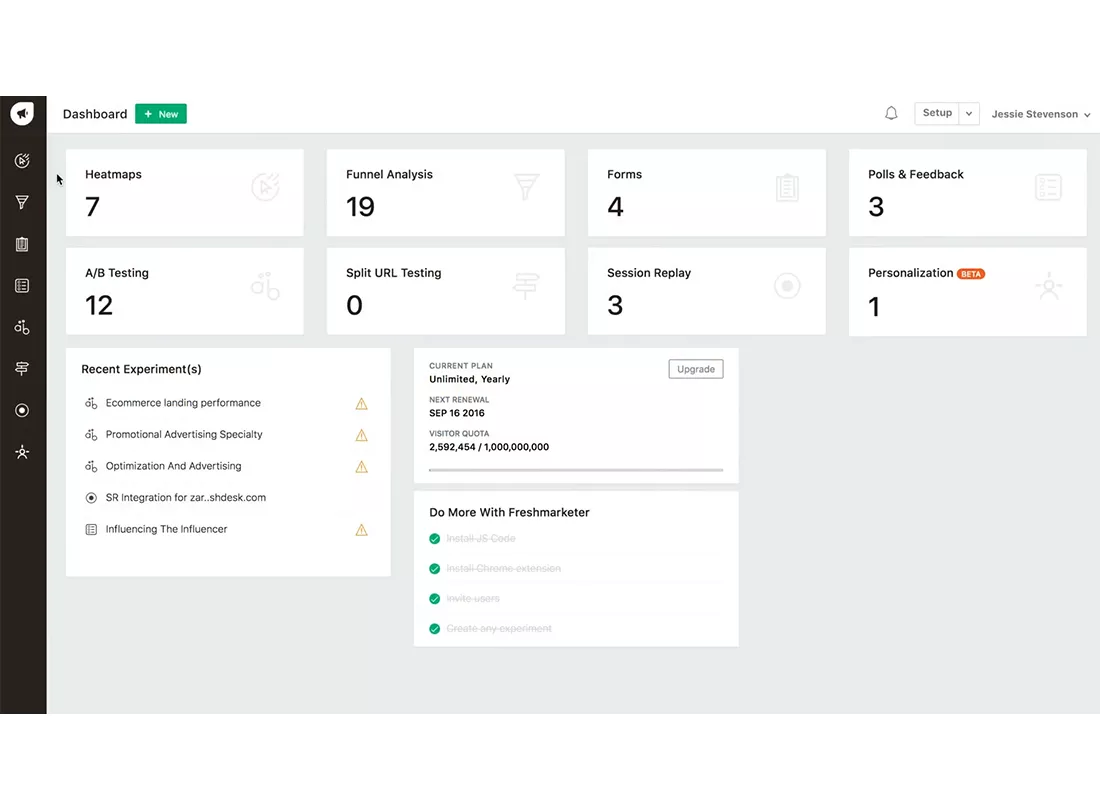Open SR Integration for zar..shdesk.com

point(186,497)
